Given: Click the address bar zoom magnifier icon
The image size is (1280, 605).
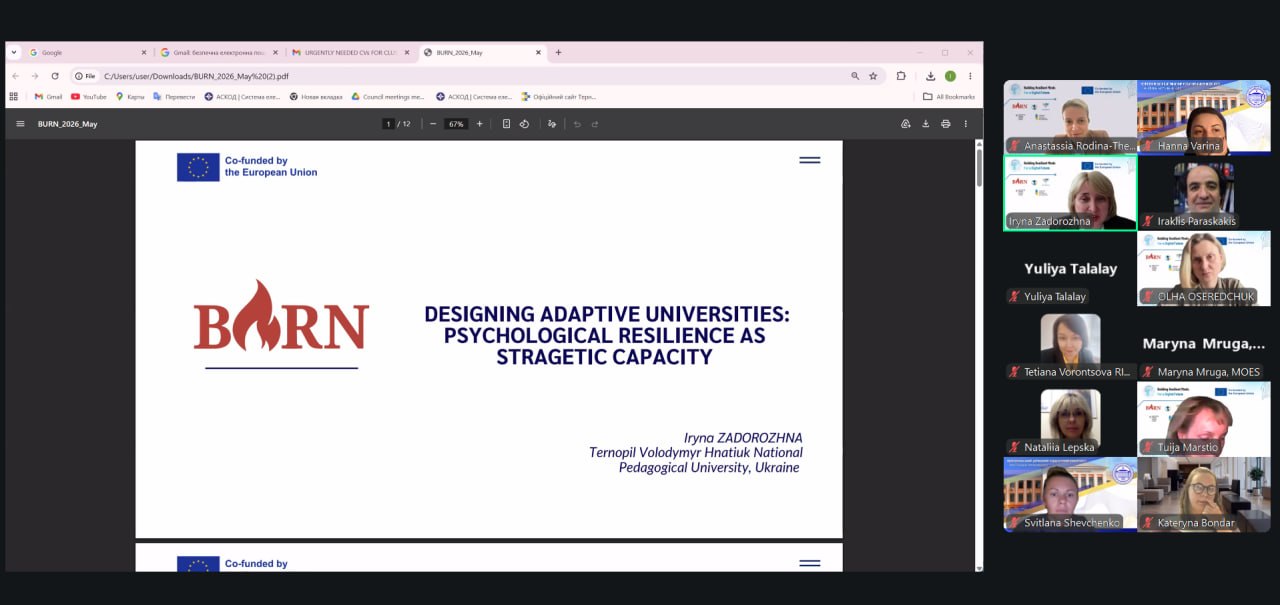Looking at the screenshot, I should tap(855, 76).
